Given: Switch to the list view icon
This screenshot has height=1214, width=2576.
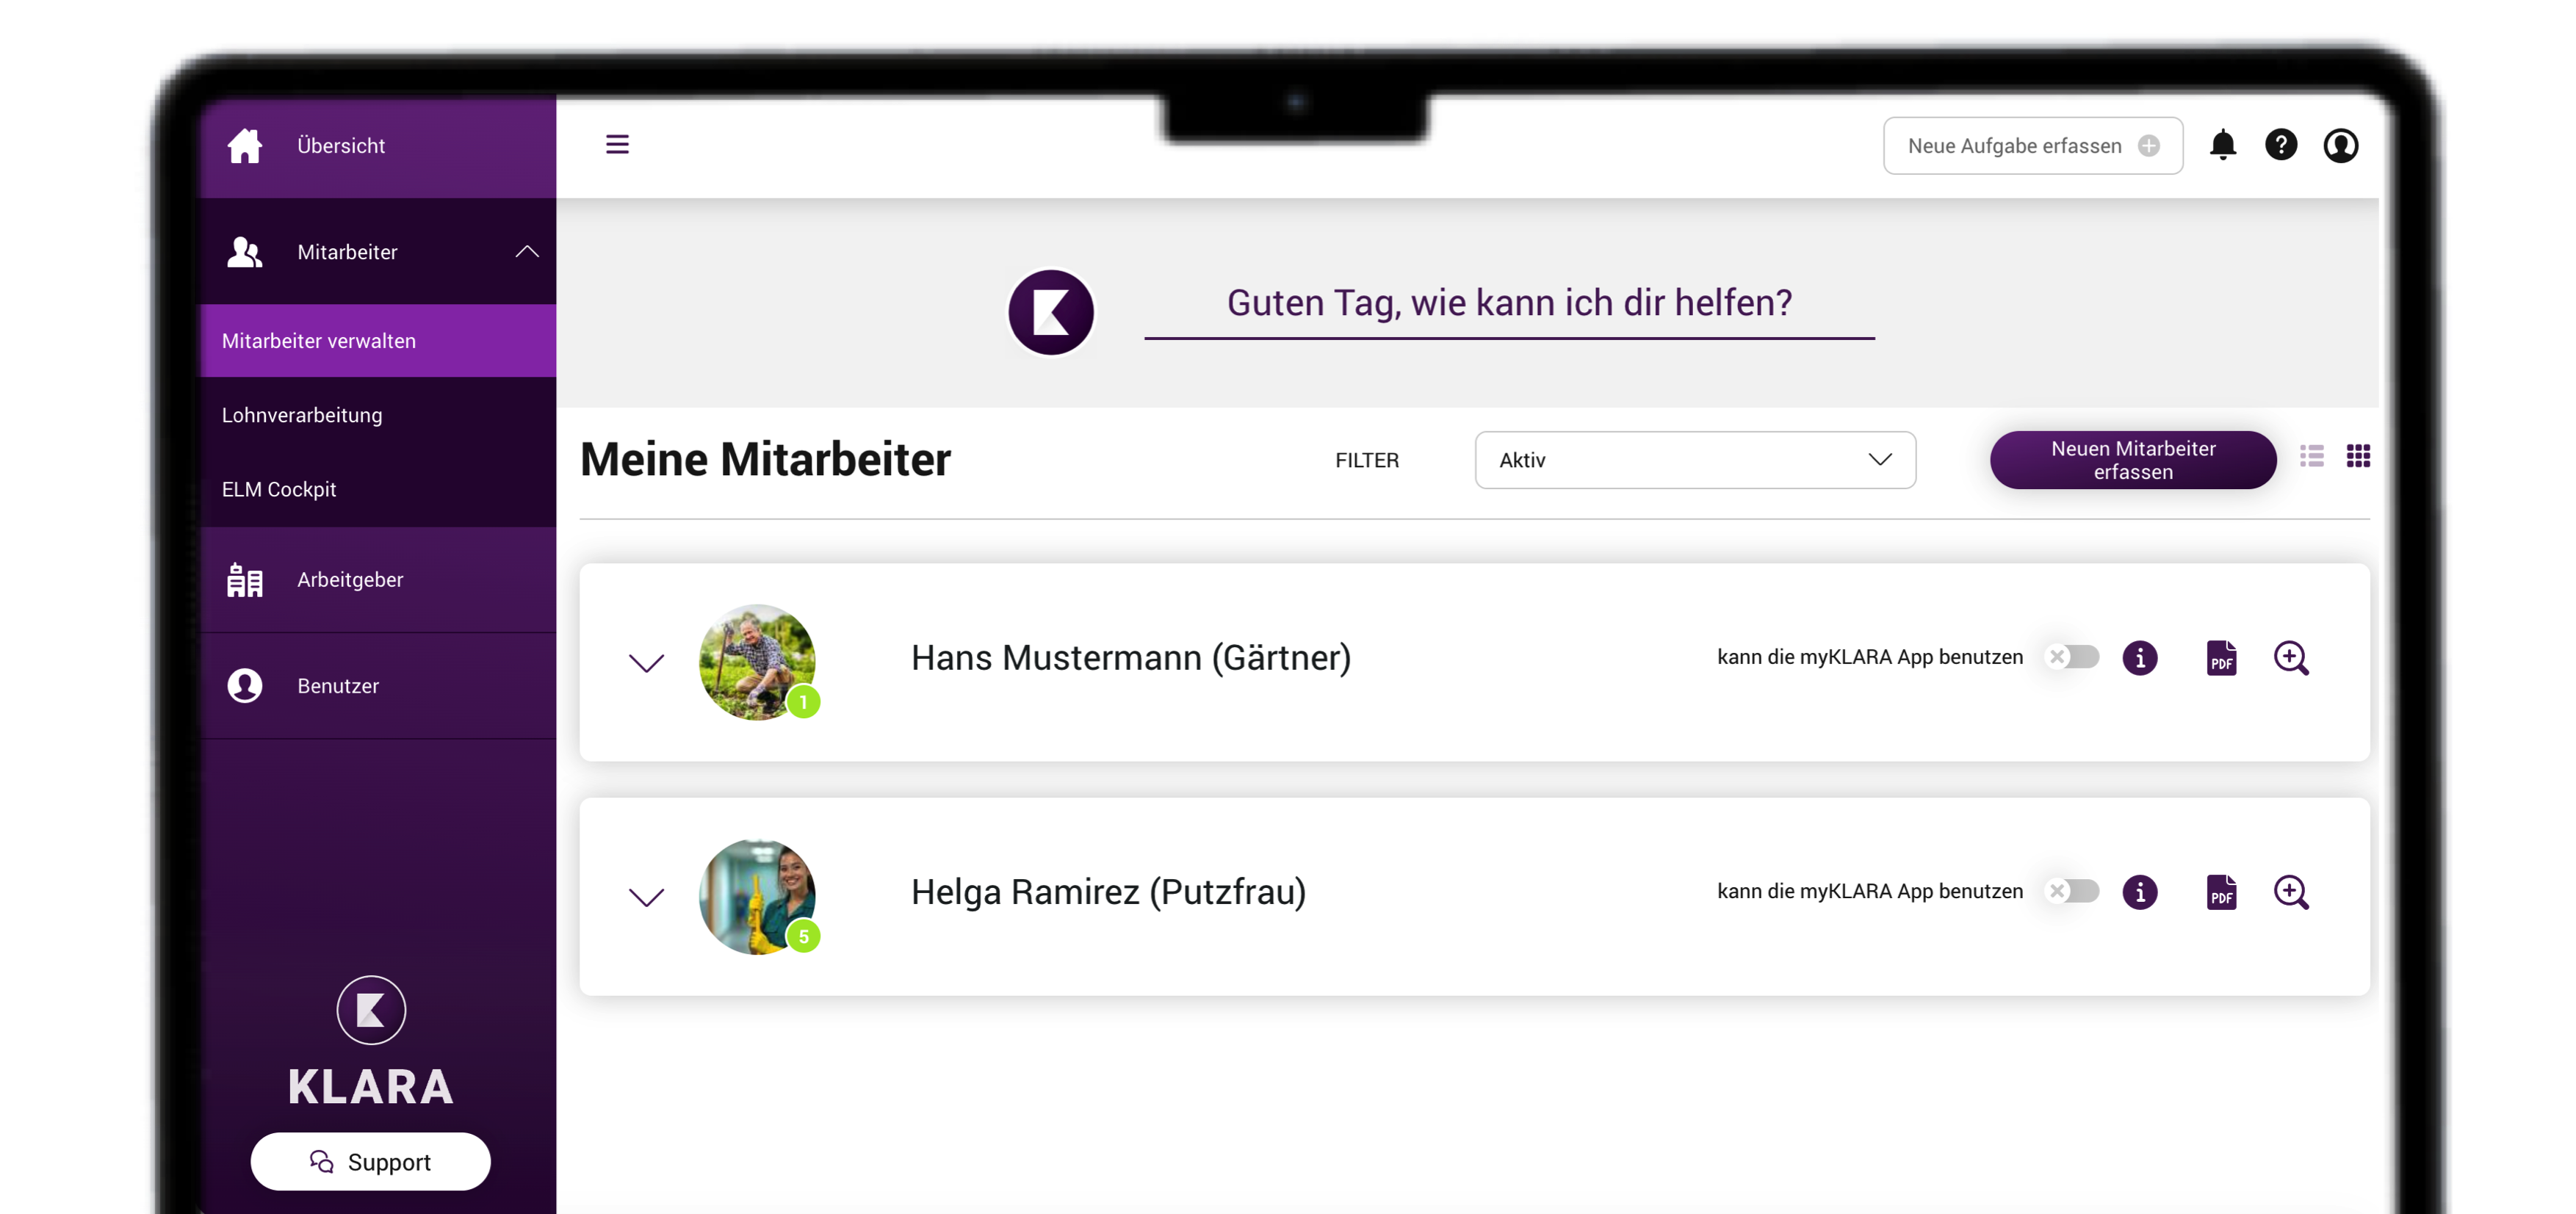Looking at the screenshot, I should click(2311, 457).
